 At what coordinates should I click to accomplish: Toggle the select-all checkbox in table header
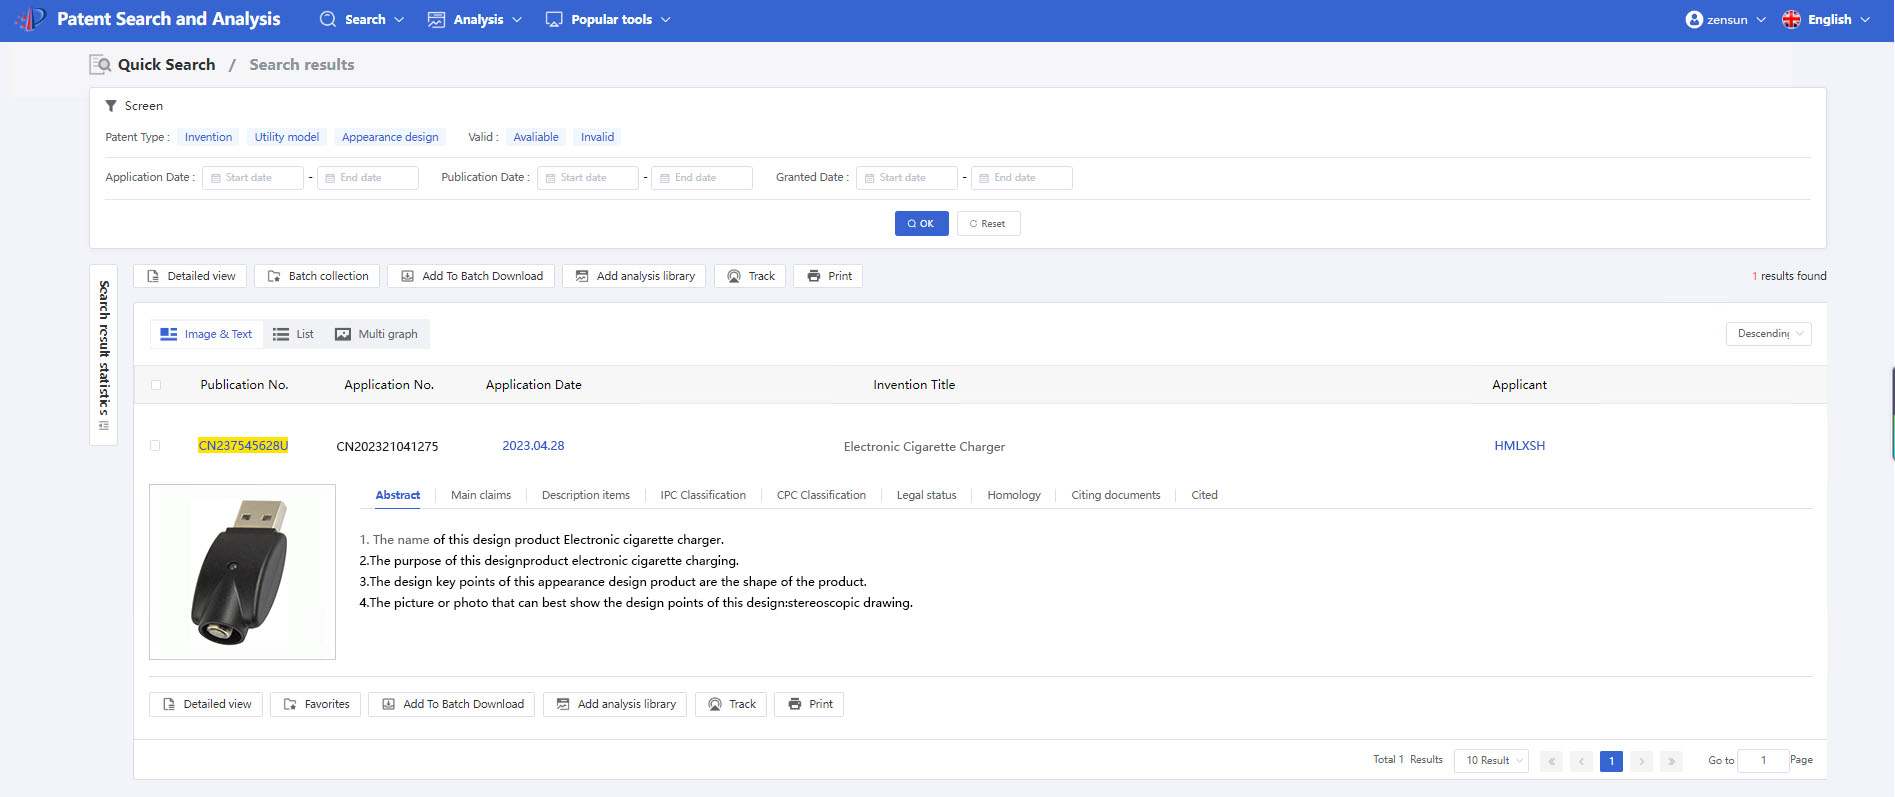(155, 385)
